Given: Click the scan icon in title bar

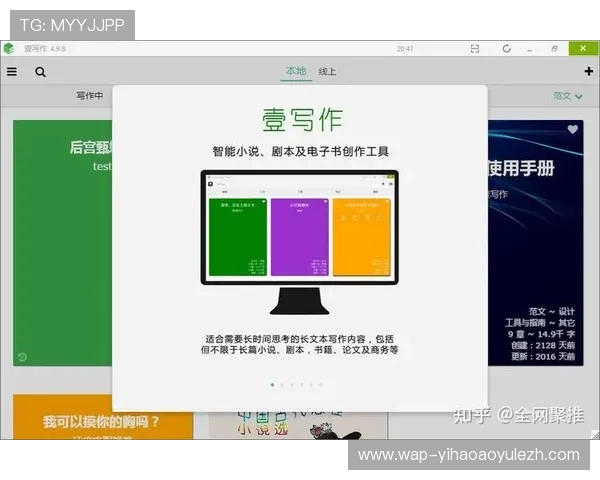Looking at the screenshot, I should pos(474,49).
